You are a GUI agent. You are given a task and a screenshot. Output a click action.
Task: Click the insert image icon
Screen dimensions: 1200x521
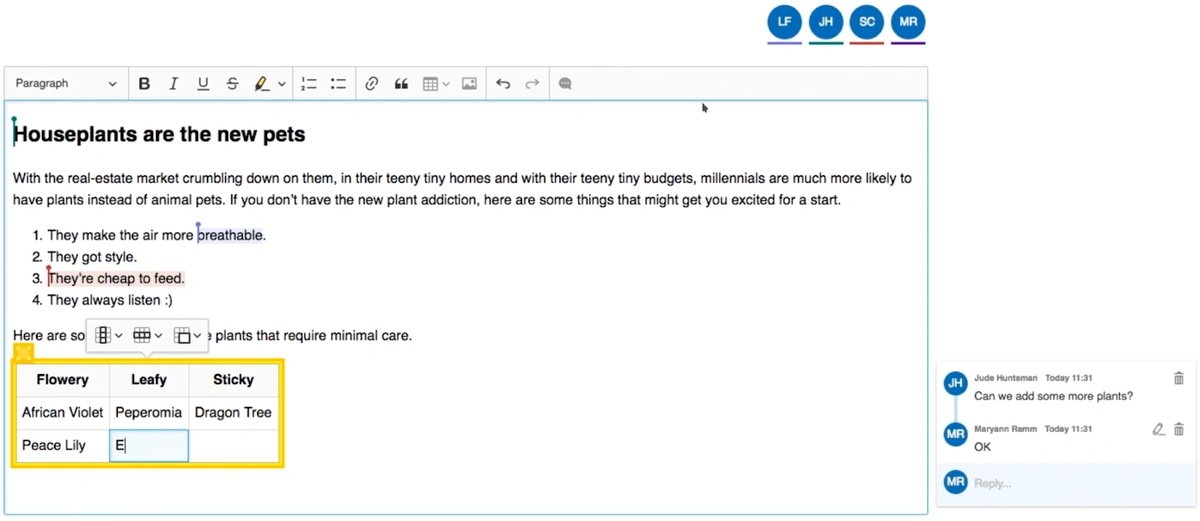coord(469,84)
